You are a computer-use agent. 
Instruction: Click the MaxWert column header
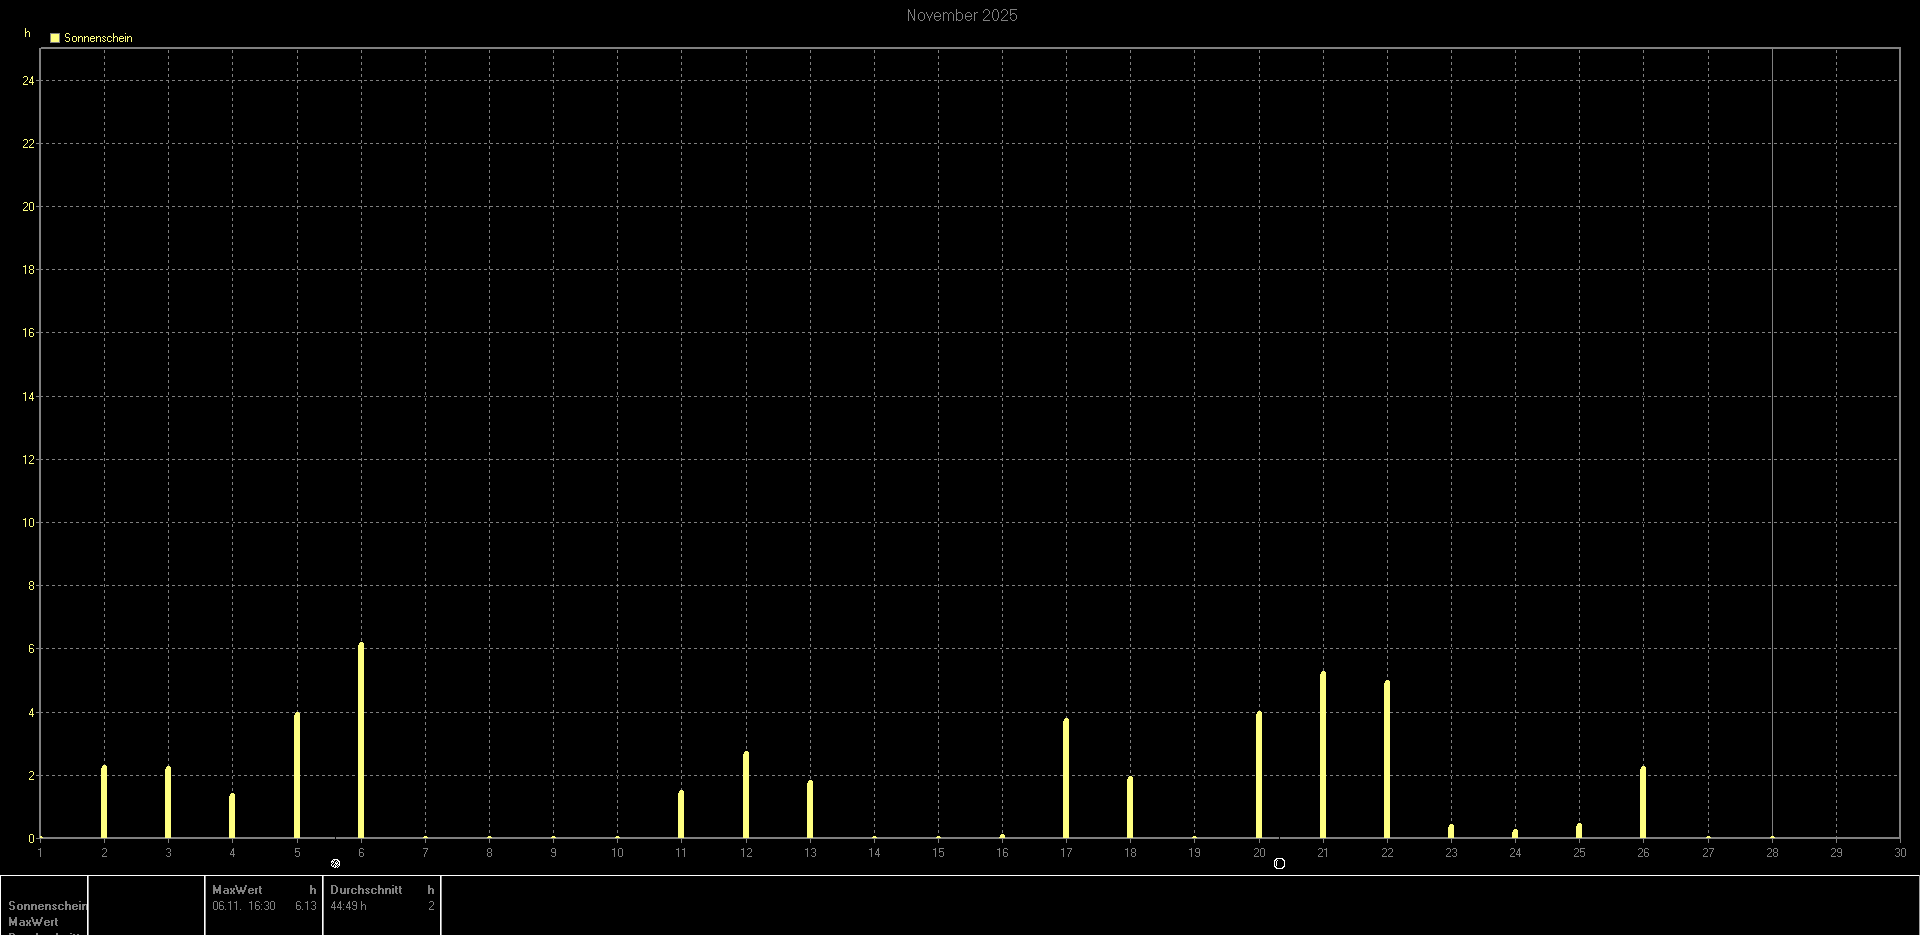[x=237, y=889]
